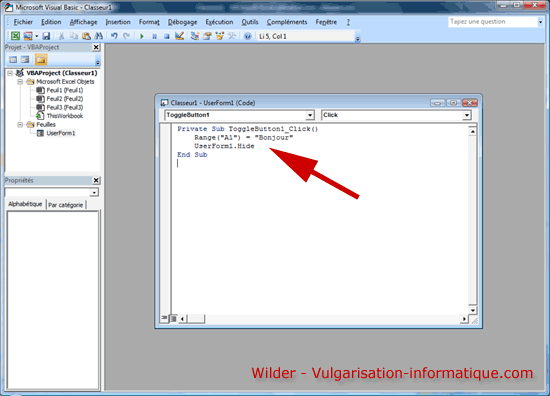Toggle design mode icon in the toolbar
This screenshot has width=550, height=396.
179,36
